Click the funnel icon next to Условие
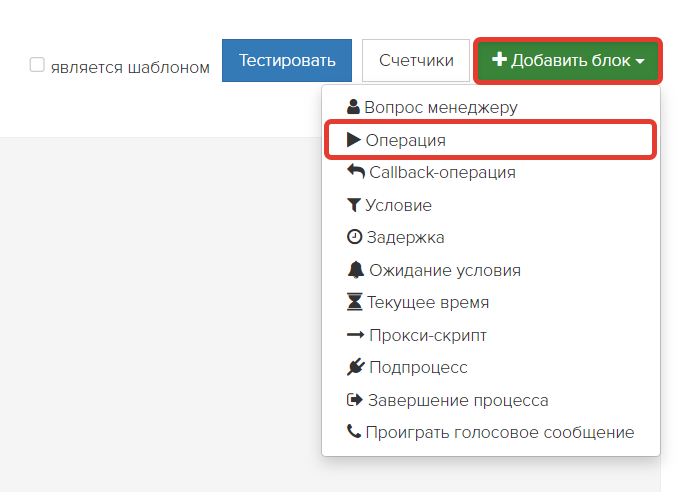Viewport: 690px width, 492px height. coord(353,205)
